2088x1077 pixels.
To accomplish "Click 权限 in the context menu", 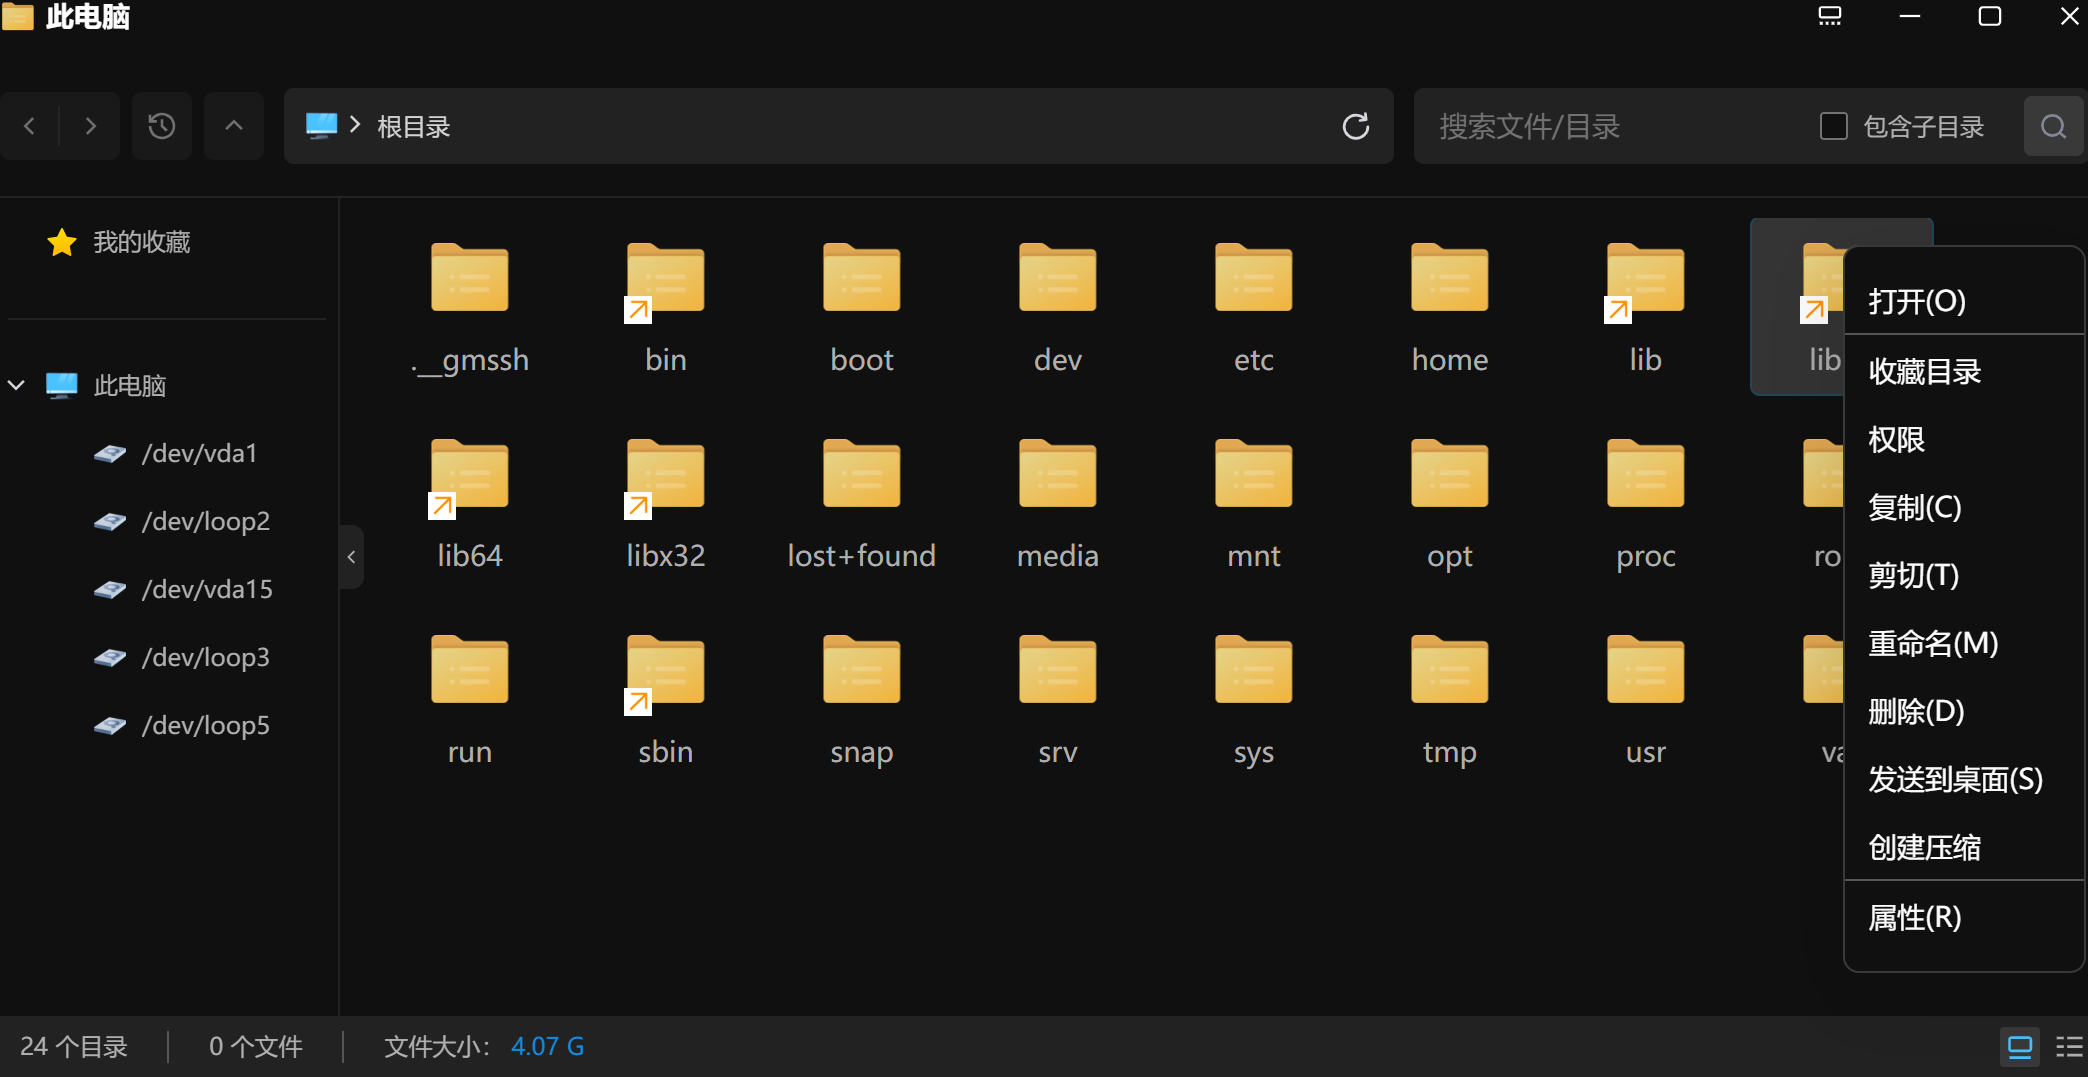I will click(x=1896, y=439).
